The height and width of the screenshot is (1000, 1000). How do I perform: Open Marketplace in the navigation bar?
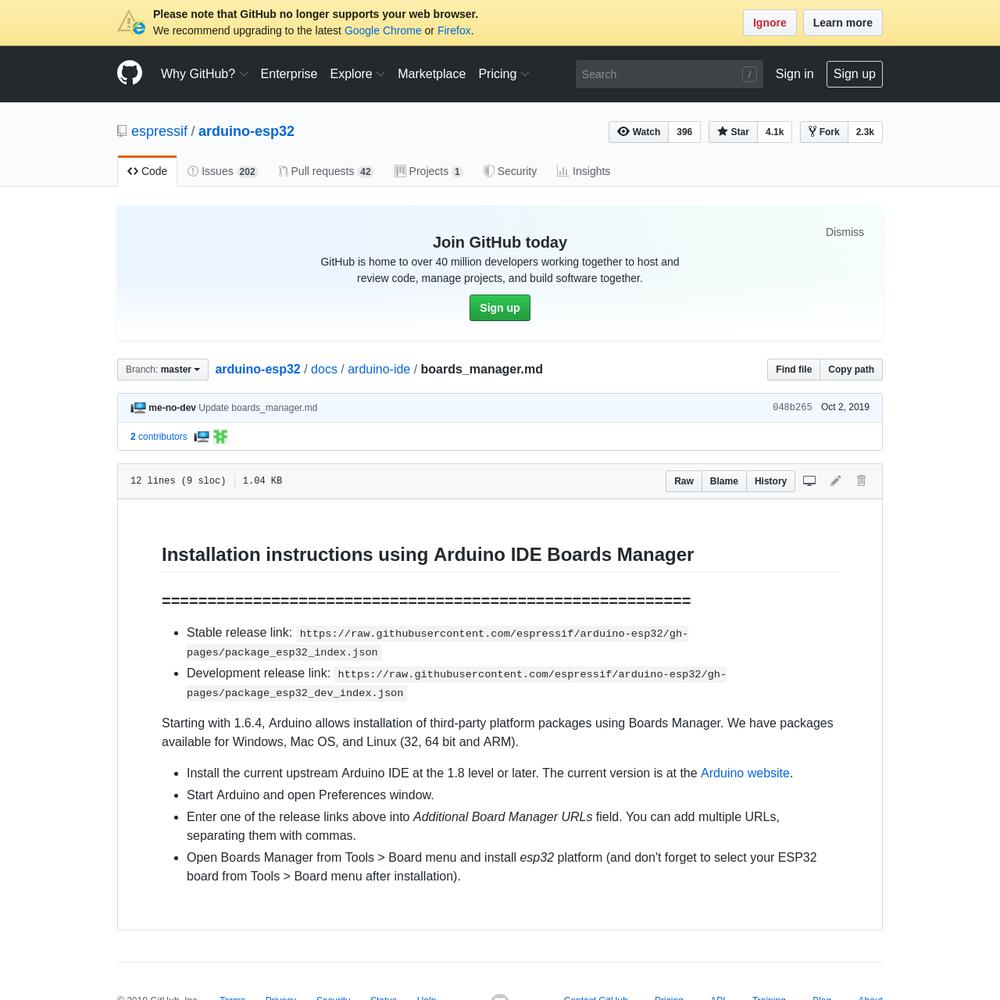coord(432,74)
